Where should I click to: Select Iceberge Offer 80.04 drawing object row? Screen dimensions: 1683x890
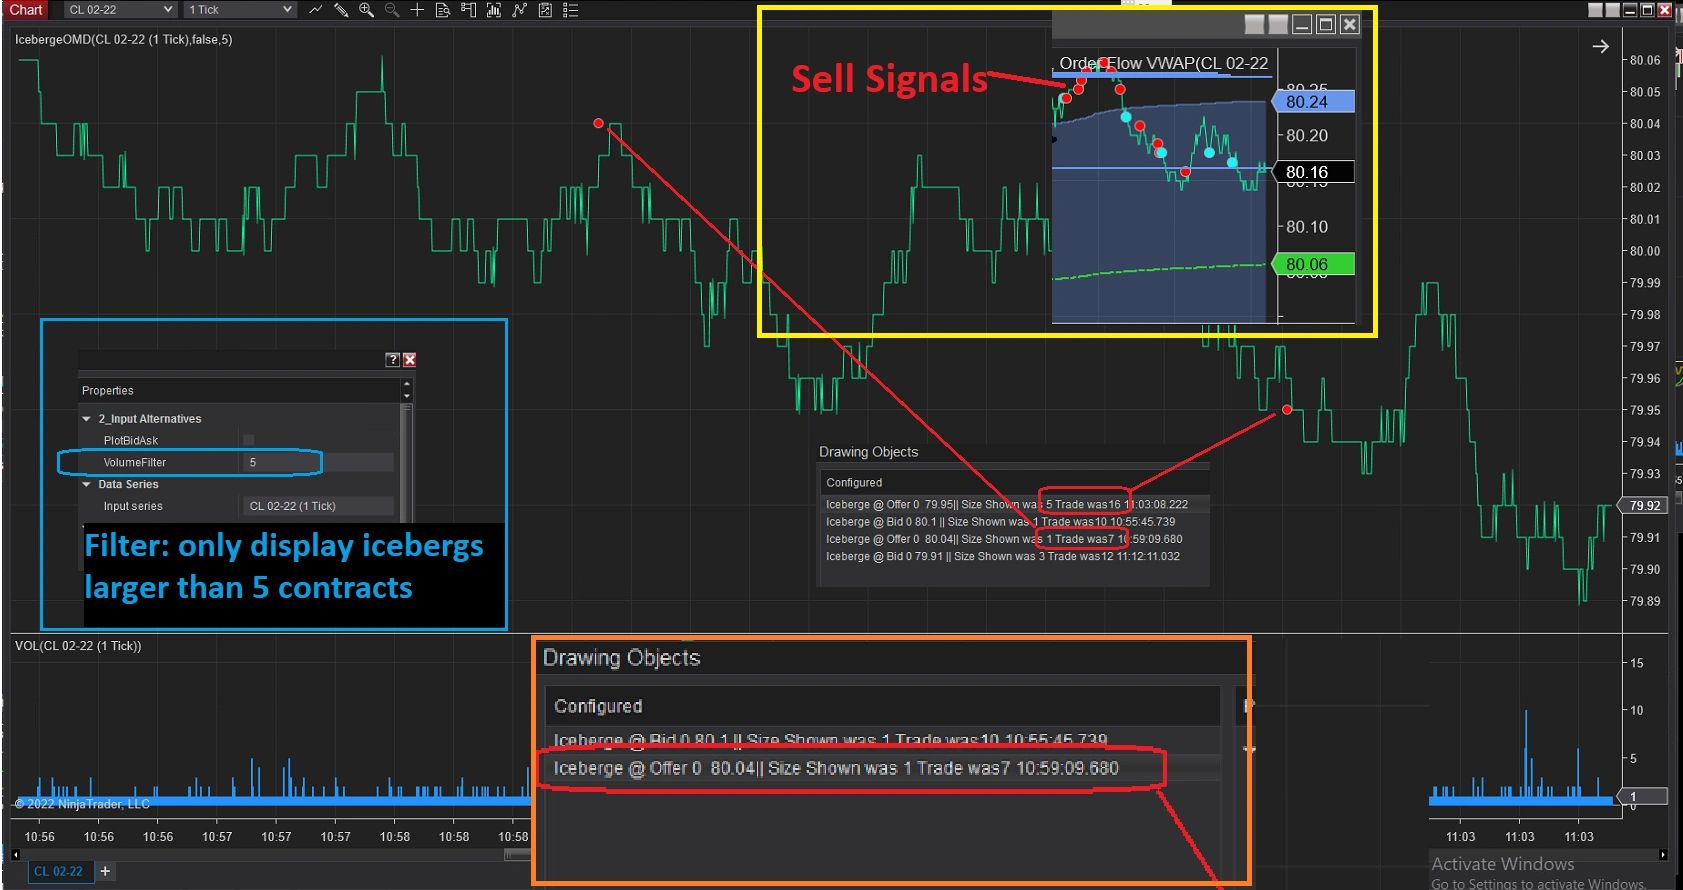coord(836,768)
